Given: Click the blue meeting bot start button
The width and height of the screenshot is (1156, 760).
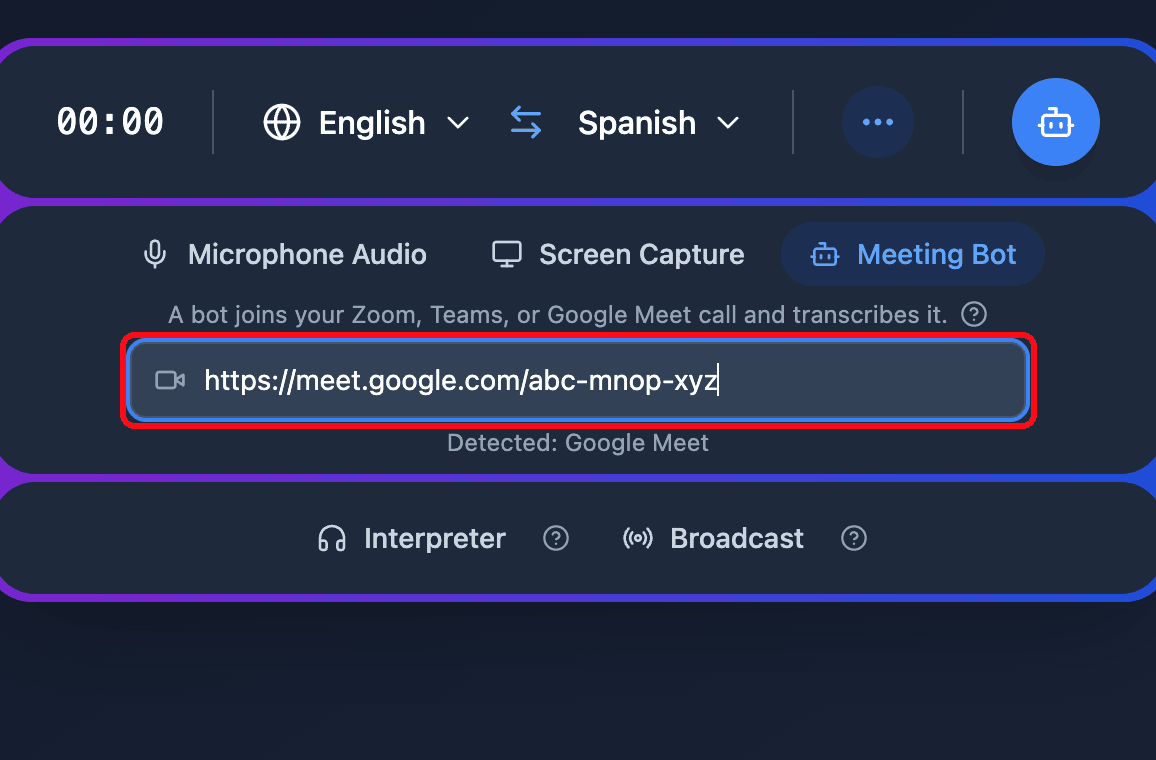Looking at the screenshot, I should 1055,122.
